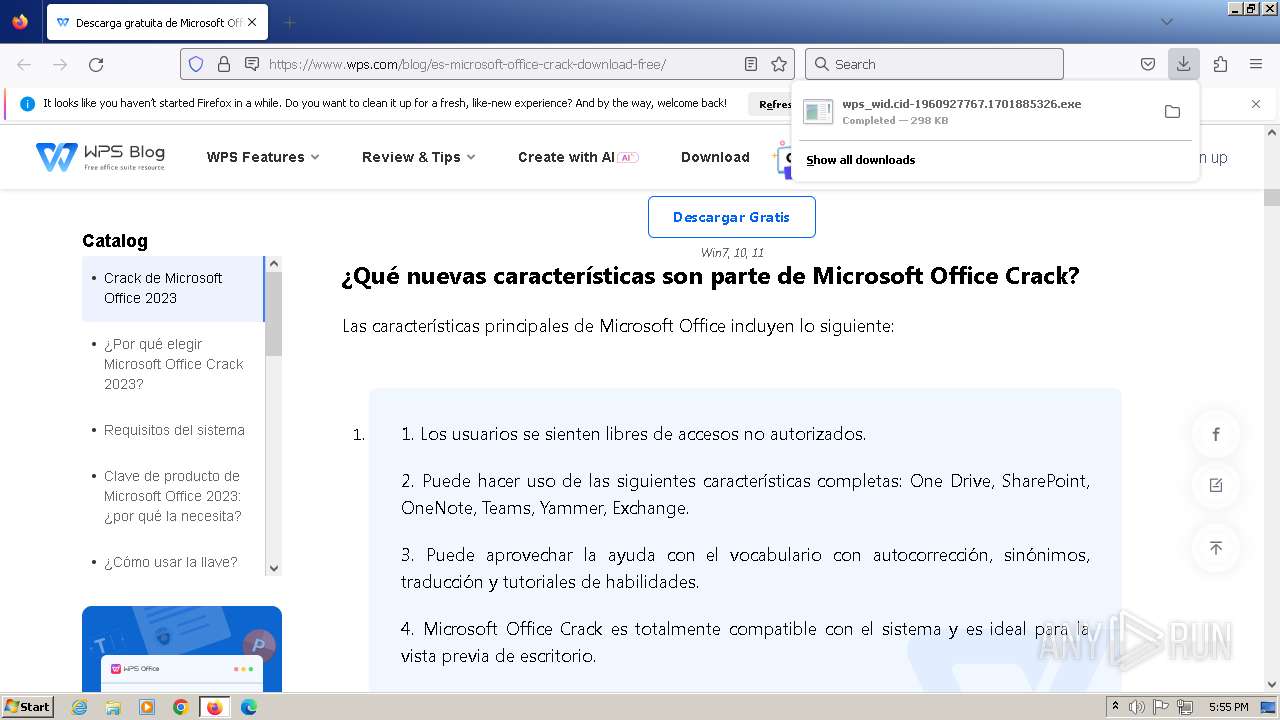Reload the page with the refresh icon

[x=96, y=64]
